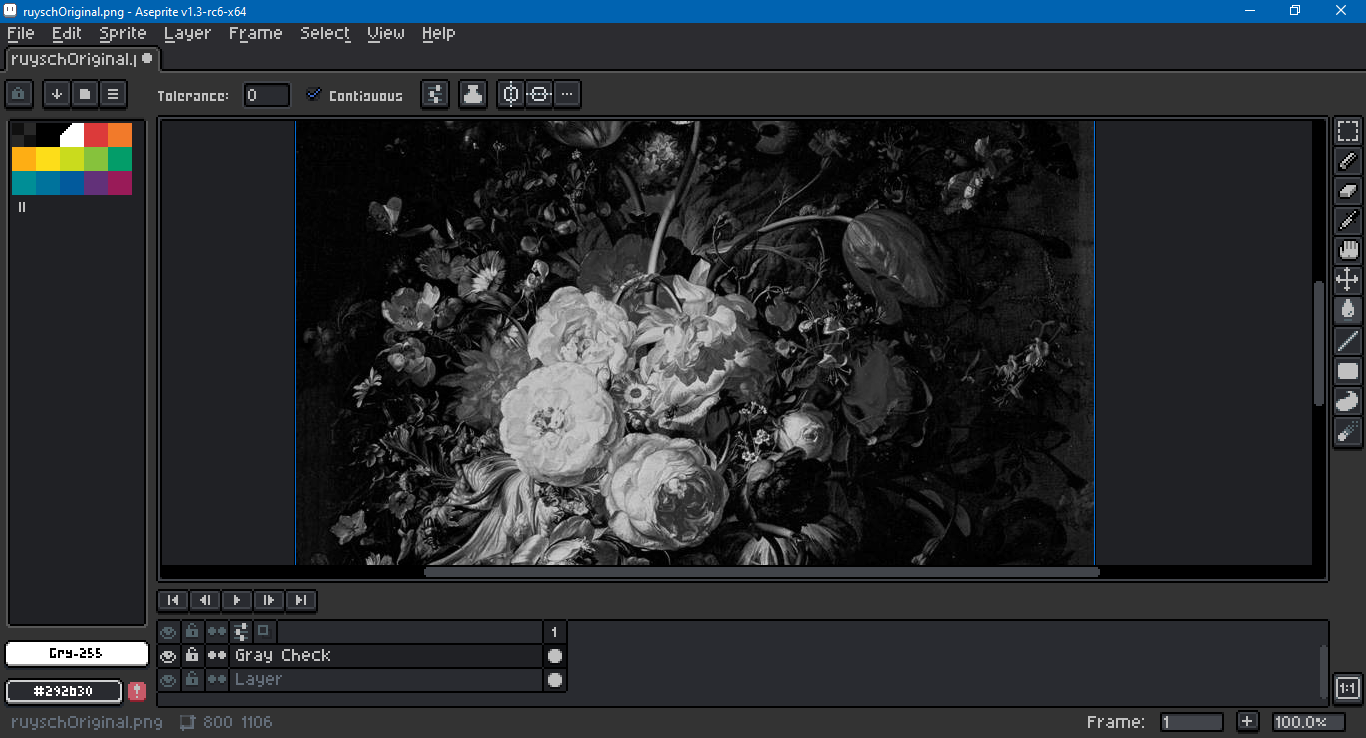The width and height of the screenshot is (1366, 738).
Task: Select the Rectangle shape tool
Action: [x=1348, y=371]
